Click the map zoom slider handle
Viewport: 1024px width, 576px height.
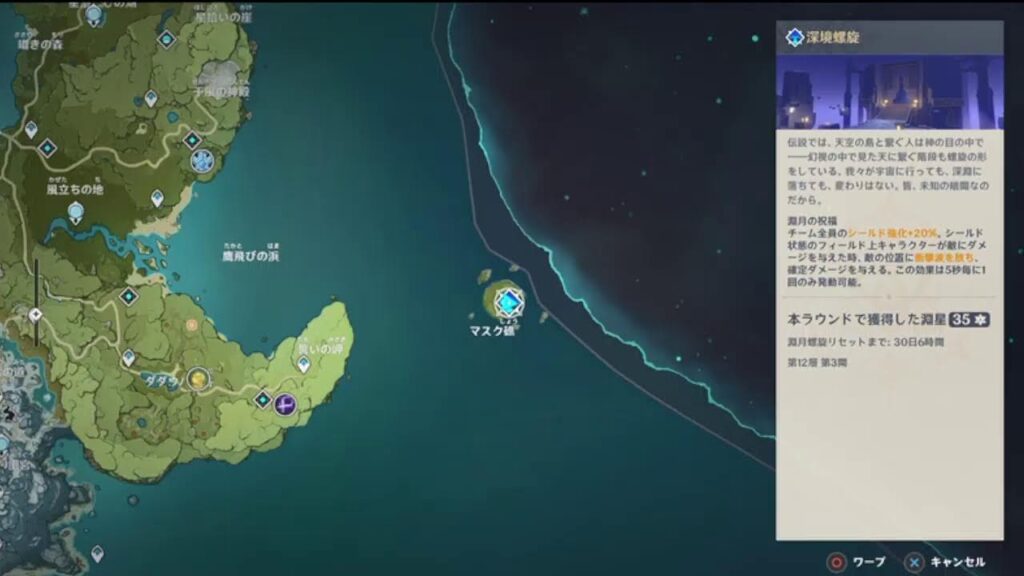coord(36,314)
